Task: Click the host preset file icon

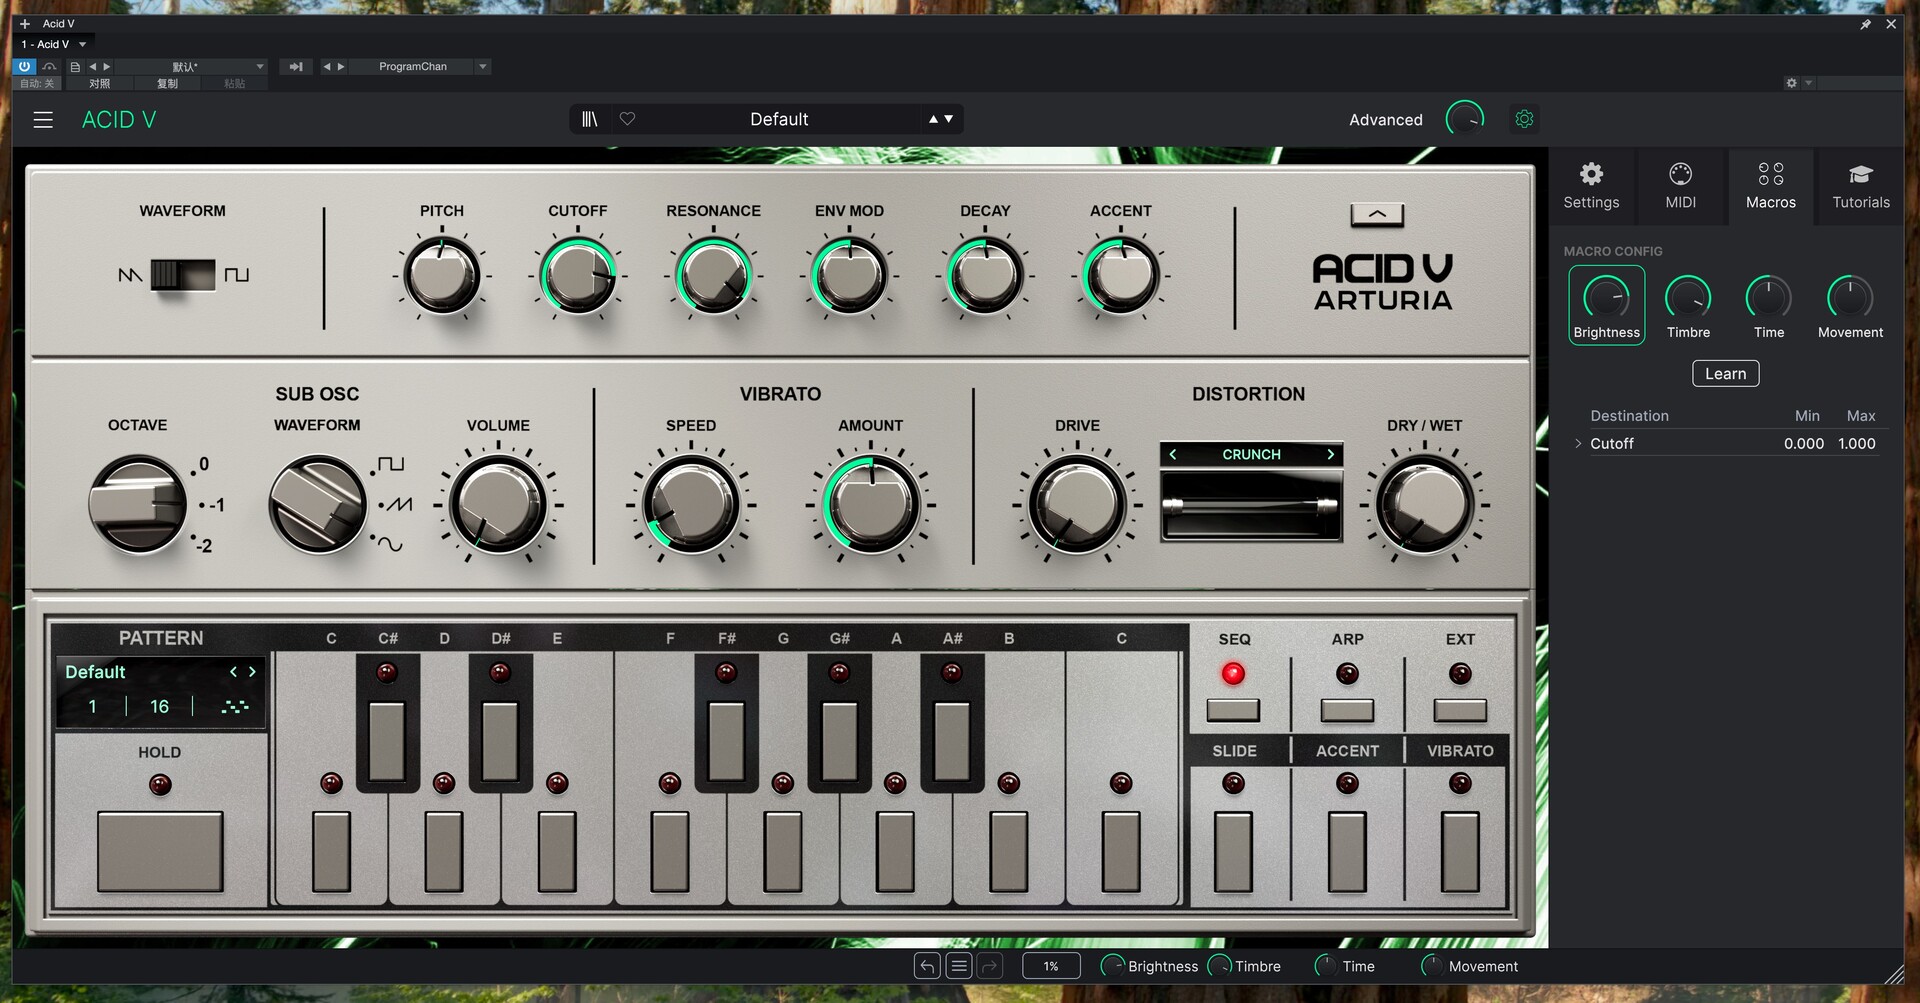Action: coord(75,66)
